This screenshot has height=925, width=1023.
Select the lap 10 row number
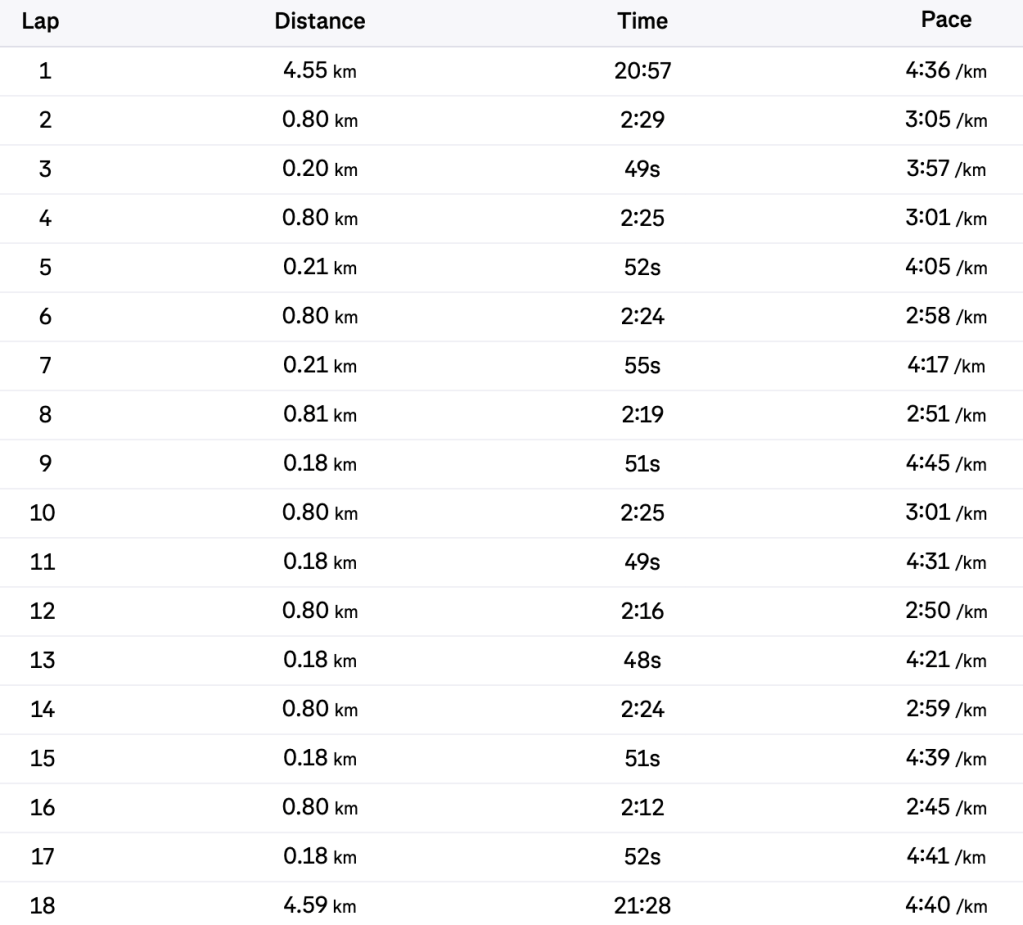point(45,513)
